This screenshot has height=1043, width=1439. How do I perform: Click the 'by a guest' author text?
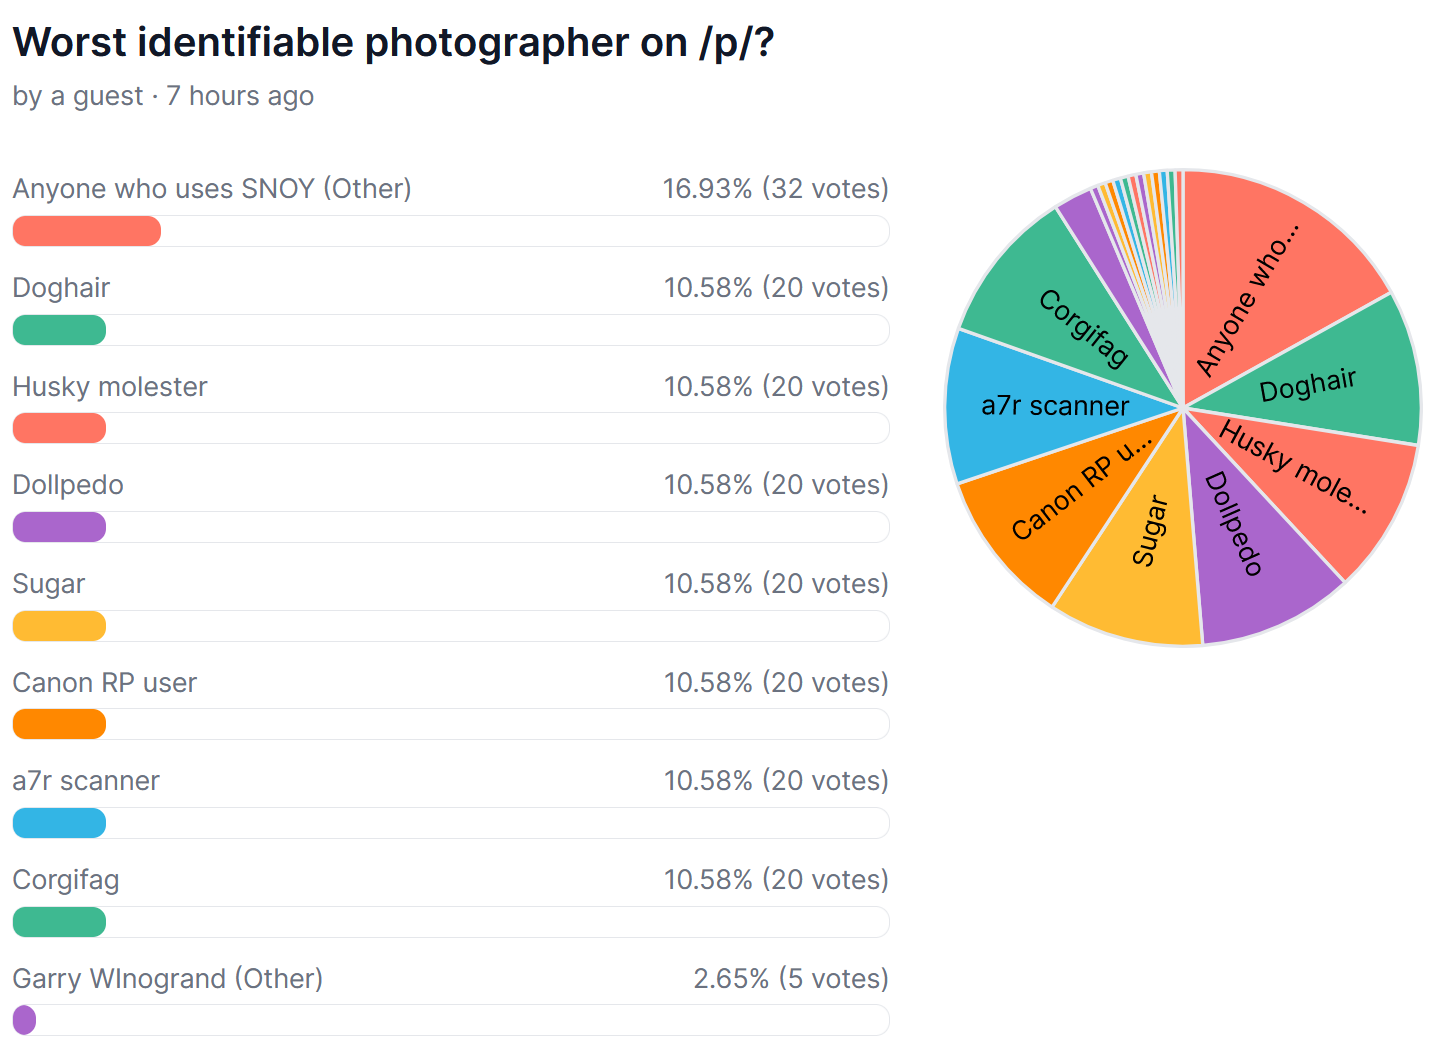pos(78,96)
